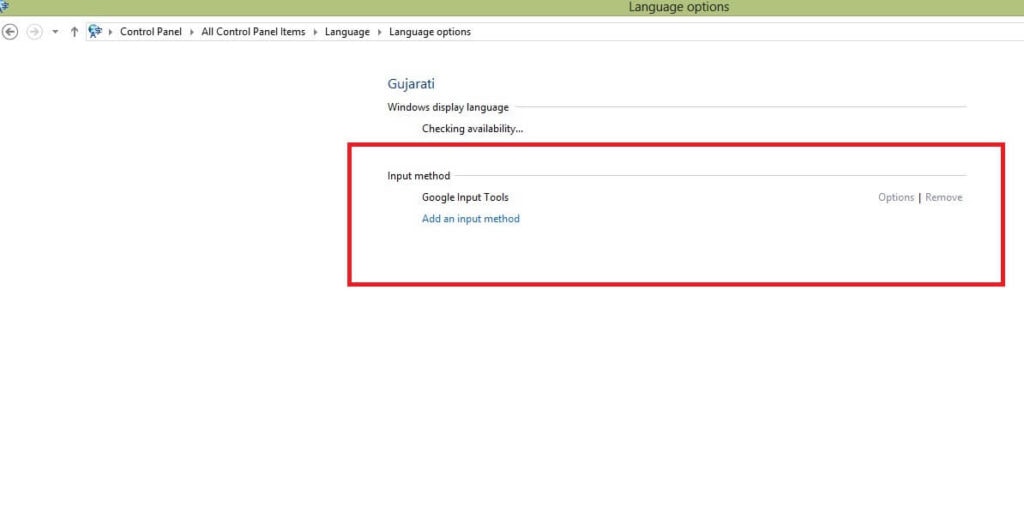Navigate to Control Panel breadcrumb
The height and width of the screenshot is (532, 1024).
pyautogui.click(x=151, y=32)
